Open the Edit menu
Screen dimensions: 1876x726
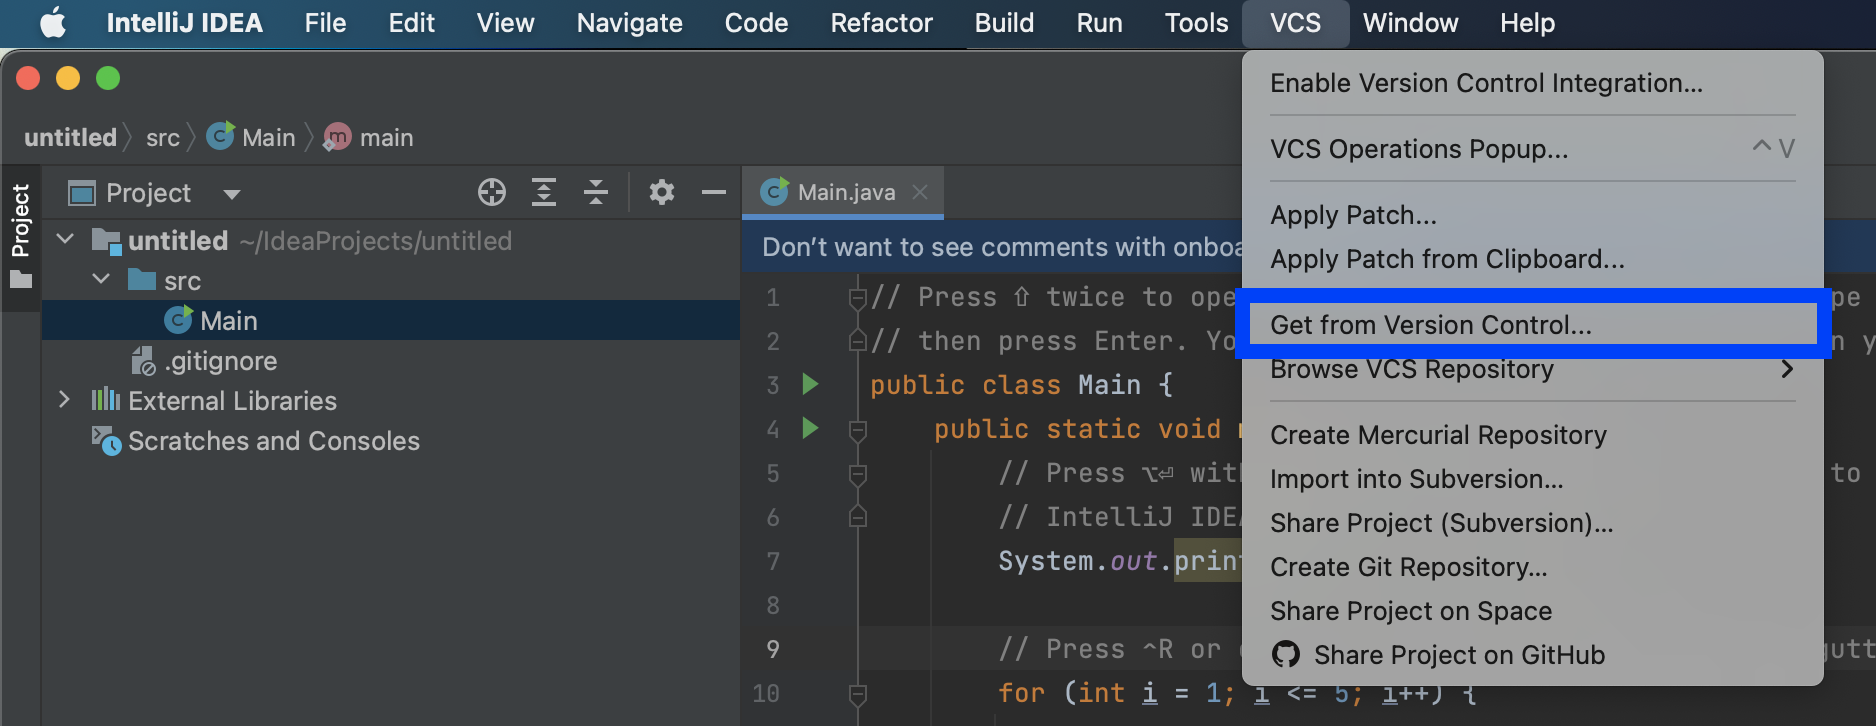(x=411, y=22)
